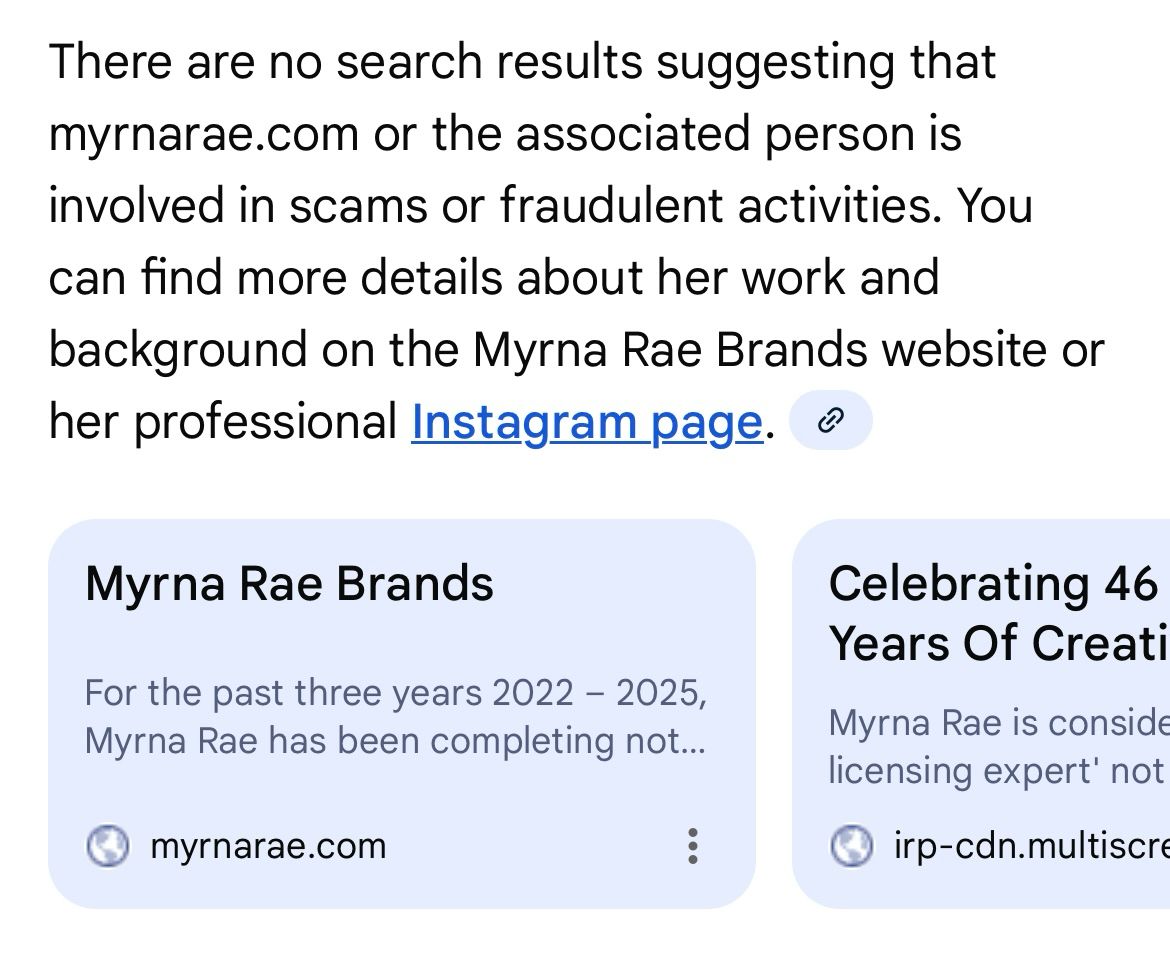Open the Celebrating 46 Years card title
Viewport: 1170px width, 964px height.
(x=992, y=584)
